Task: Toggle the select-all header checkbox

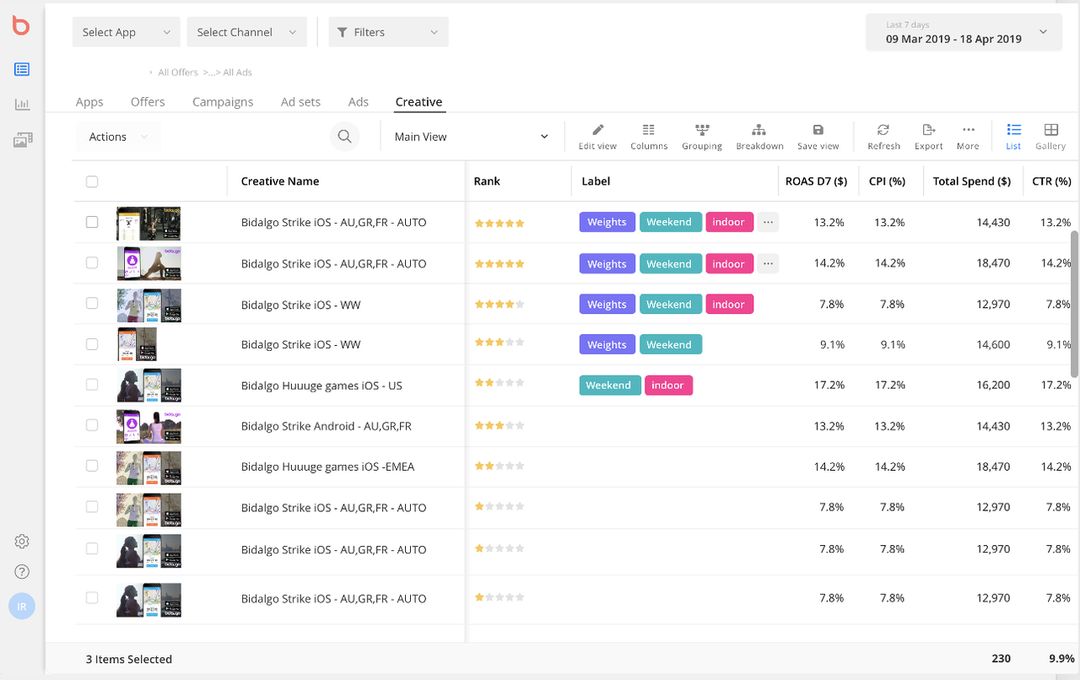Action: [x=92, y=181]
